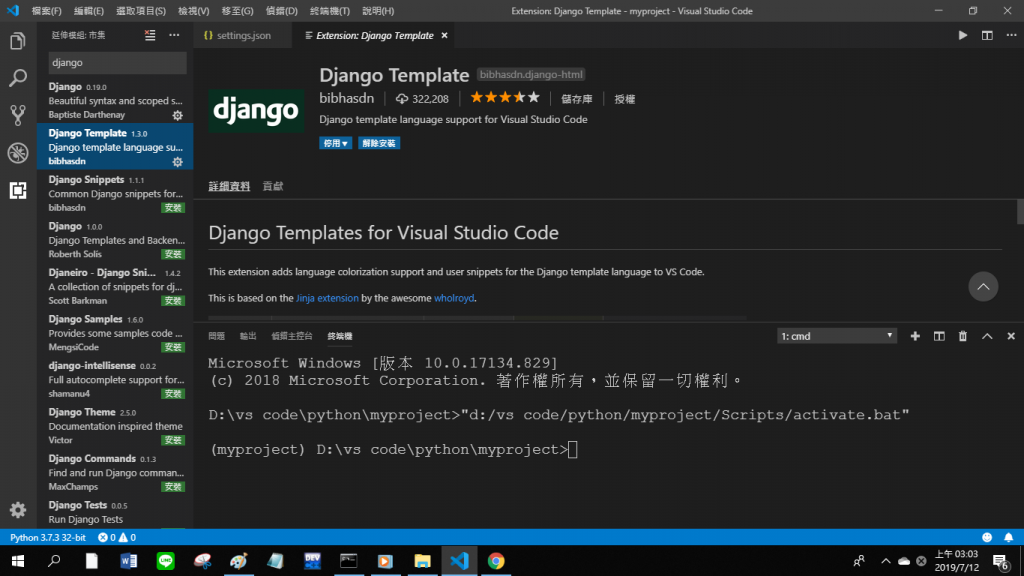Open the 說明(H) menu
Screen dimensions: 1024x576
tap(378, 11)
